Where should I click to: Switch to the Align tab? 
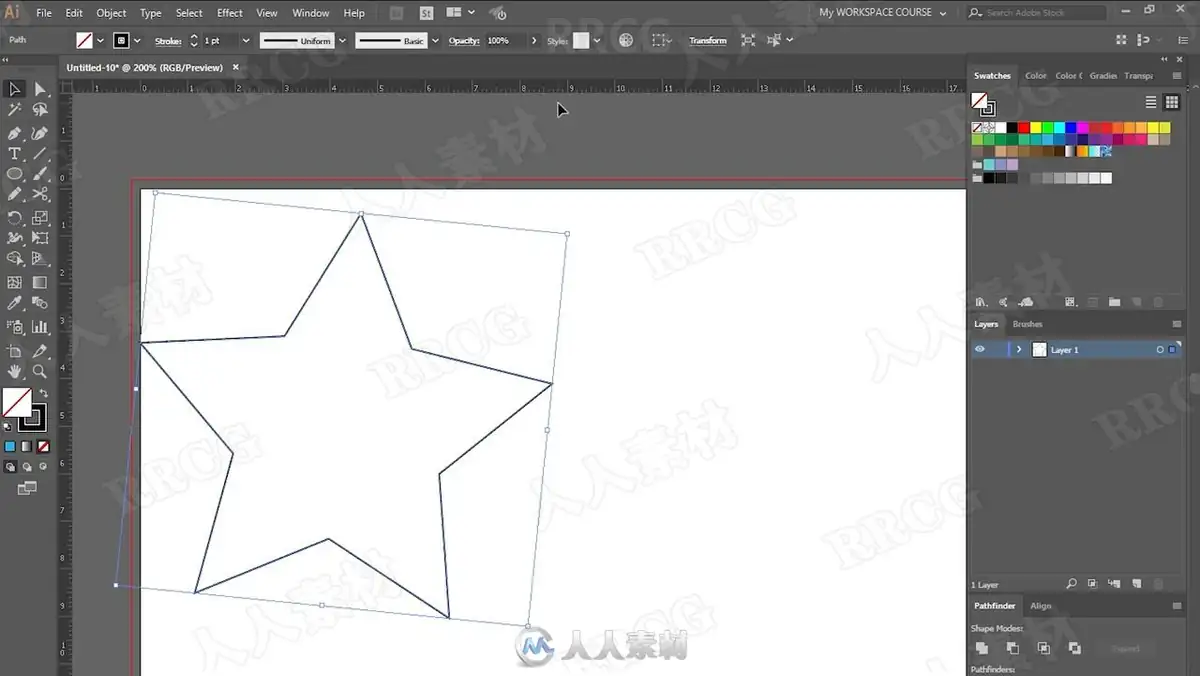[1041, 606]
